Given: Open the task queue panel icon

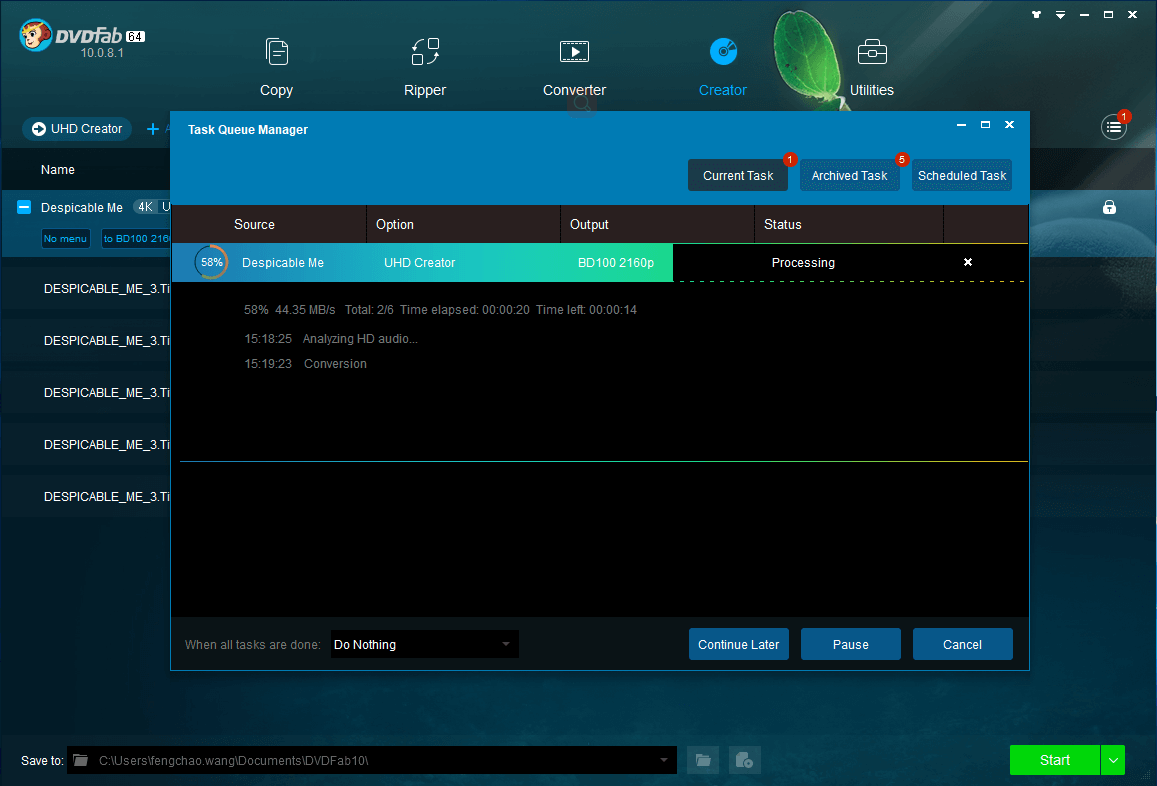Looking at the screenshot, I should click(1113, 127).
